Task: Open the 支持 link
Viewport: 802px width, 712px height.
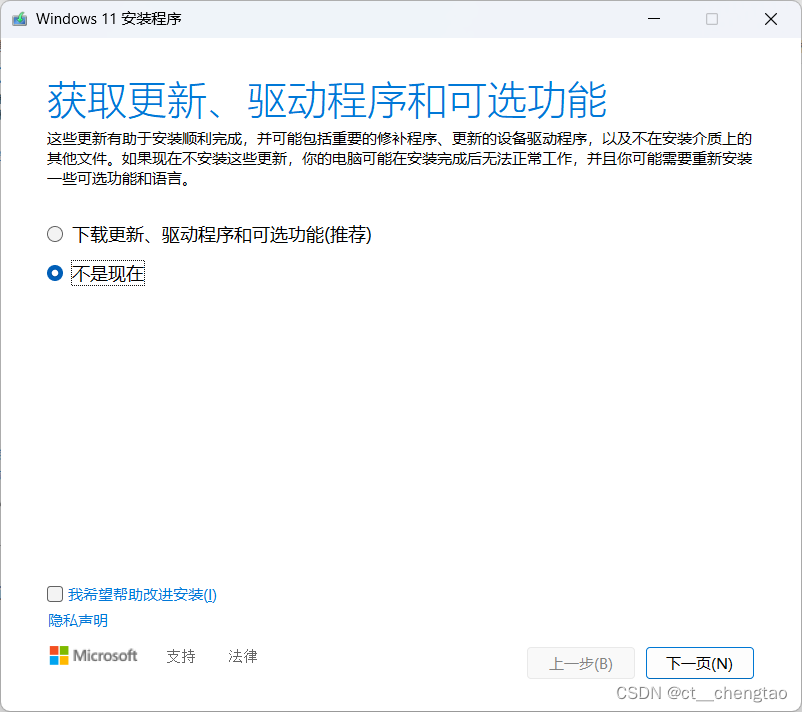Action: coord(181,656)
